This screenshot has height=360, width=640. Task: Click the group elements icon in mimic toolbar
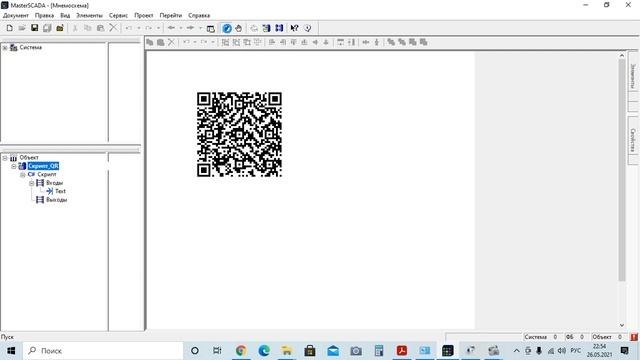click(225, 42)
